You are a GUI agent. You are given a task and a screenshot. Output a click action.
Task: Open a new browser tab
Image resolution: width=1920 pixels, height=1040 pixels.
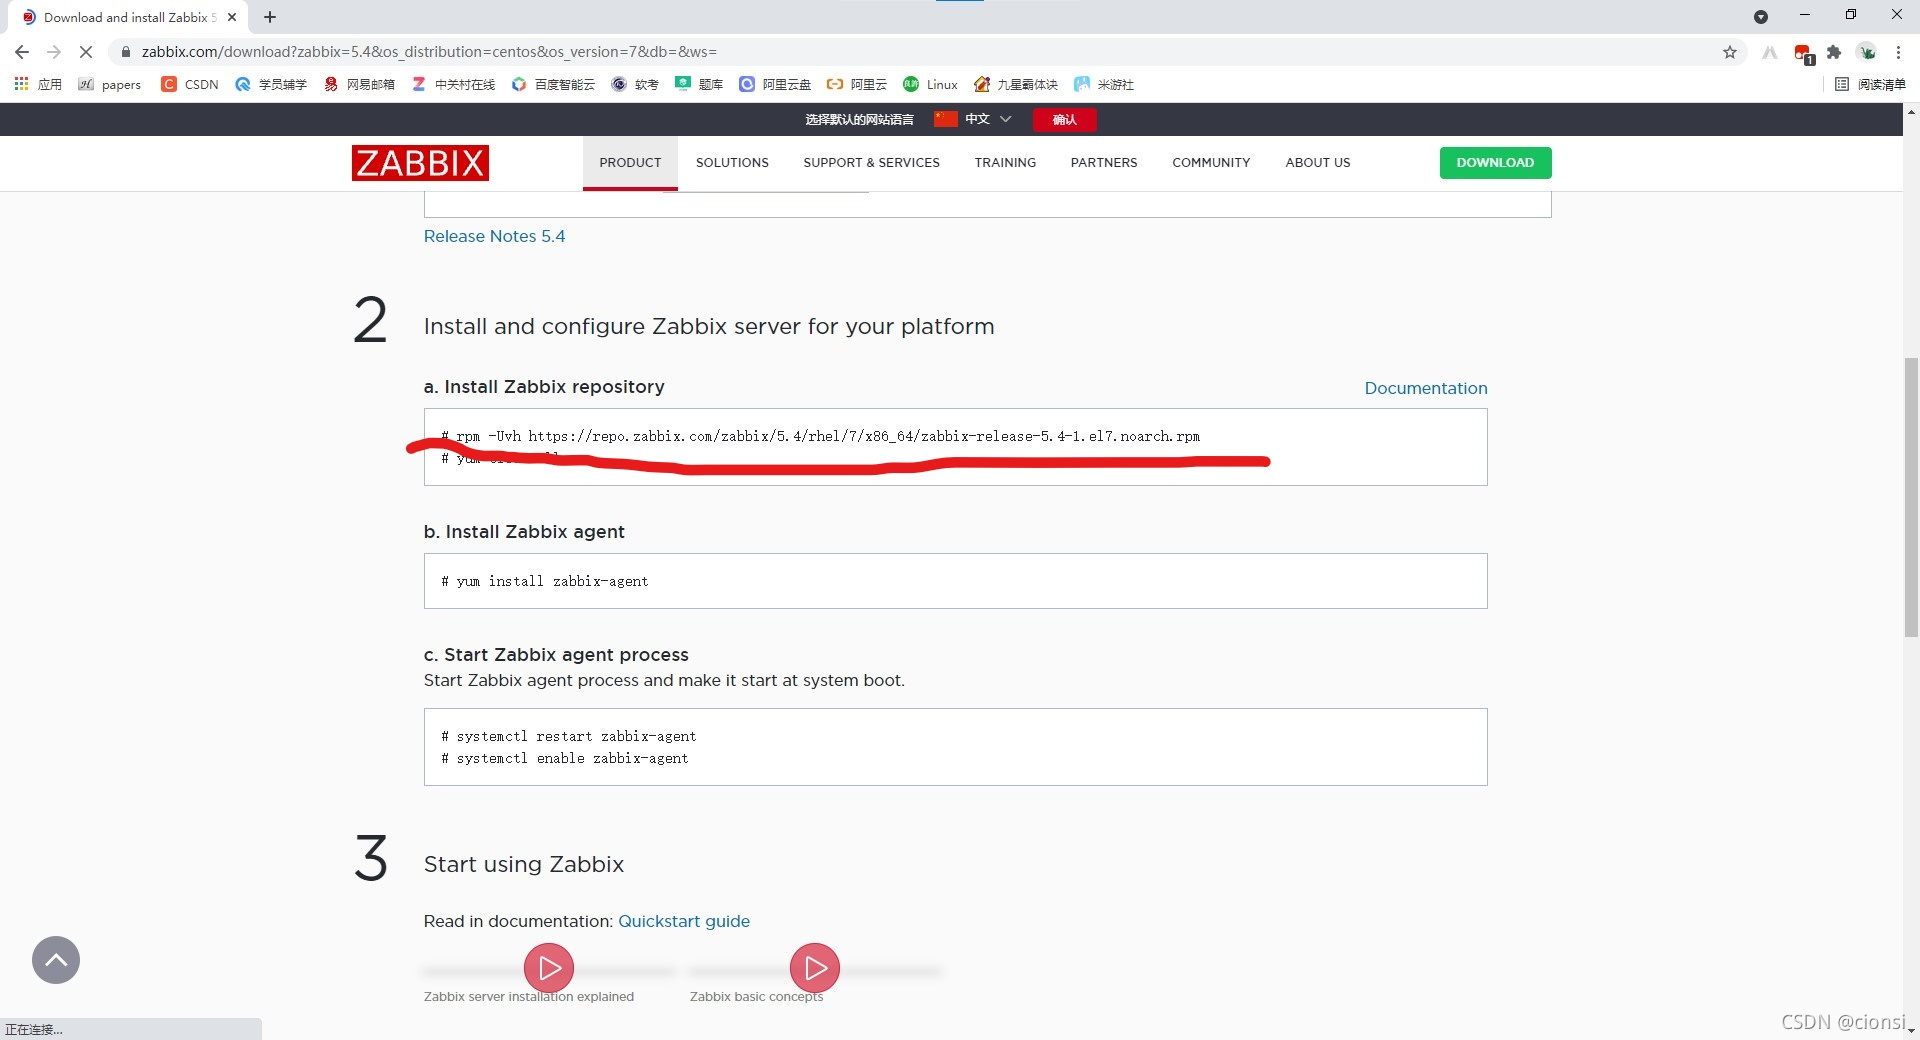coord(270,17)
